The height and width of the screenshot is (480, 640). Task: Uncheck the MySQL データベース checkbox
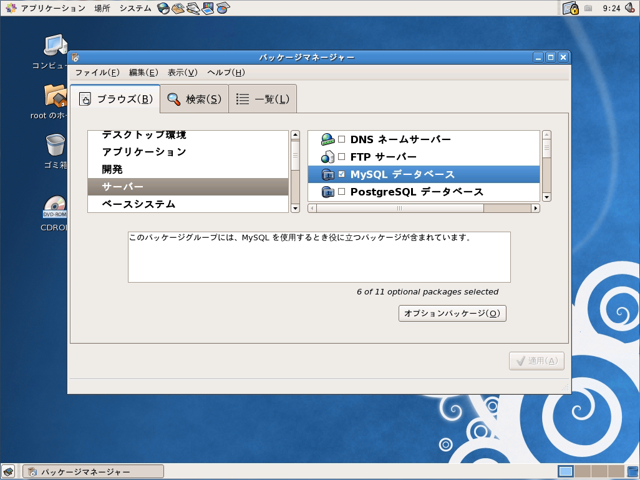coord(342,174)
